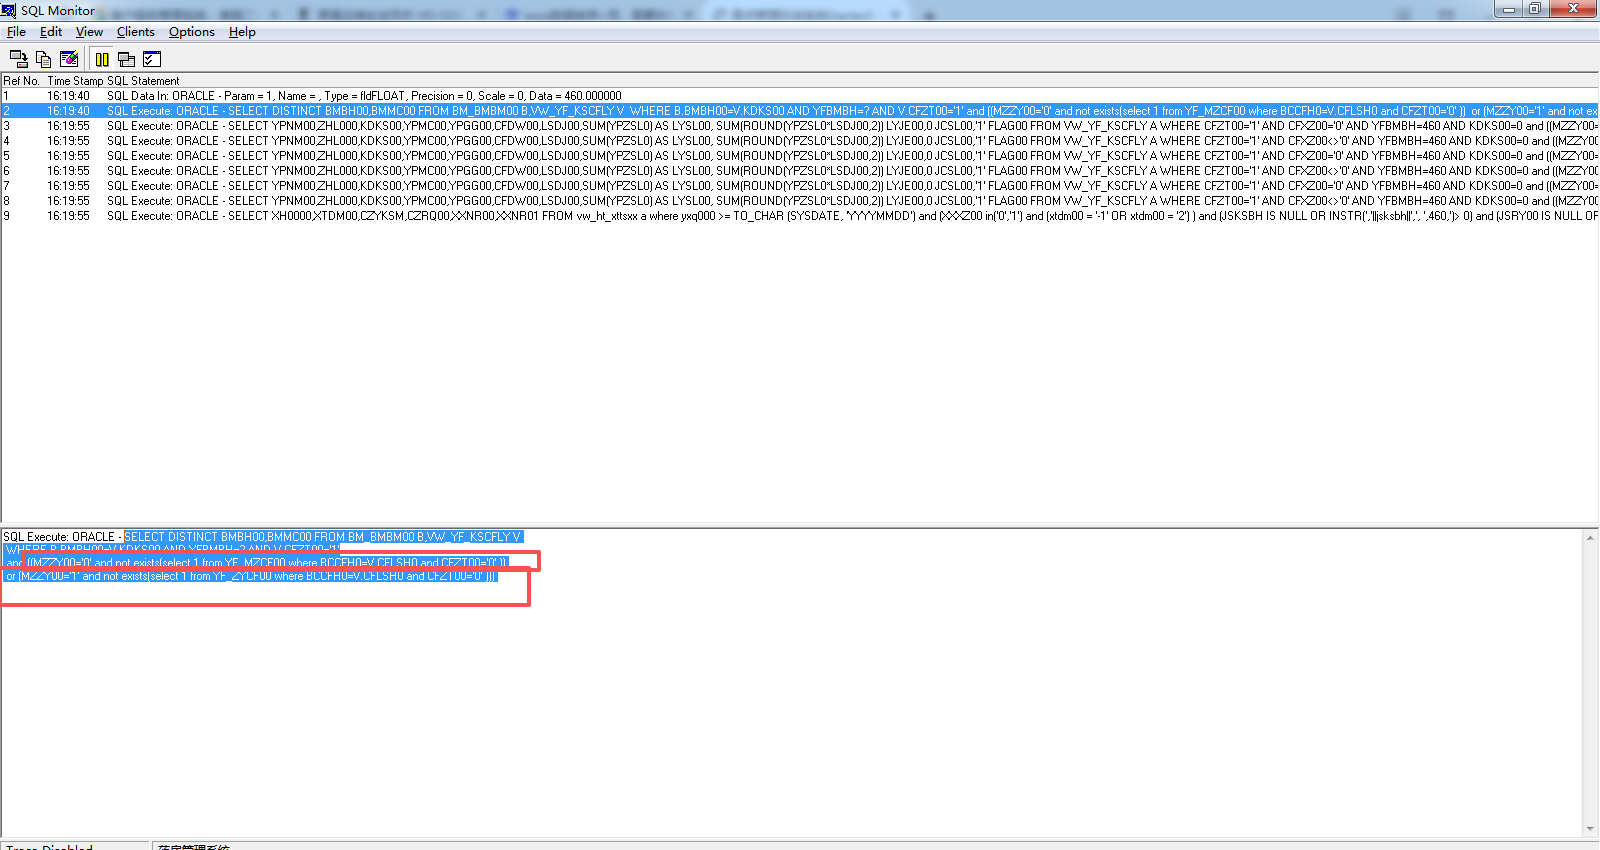The image size is (1600, 850).
Task: Click the SQL Statement column header
Action: [143, 81]
